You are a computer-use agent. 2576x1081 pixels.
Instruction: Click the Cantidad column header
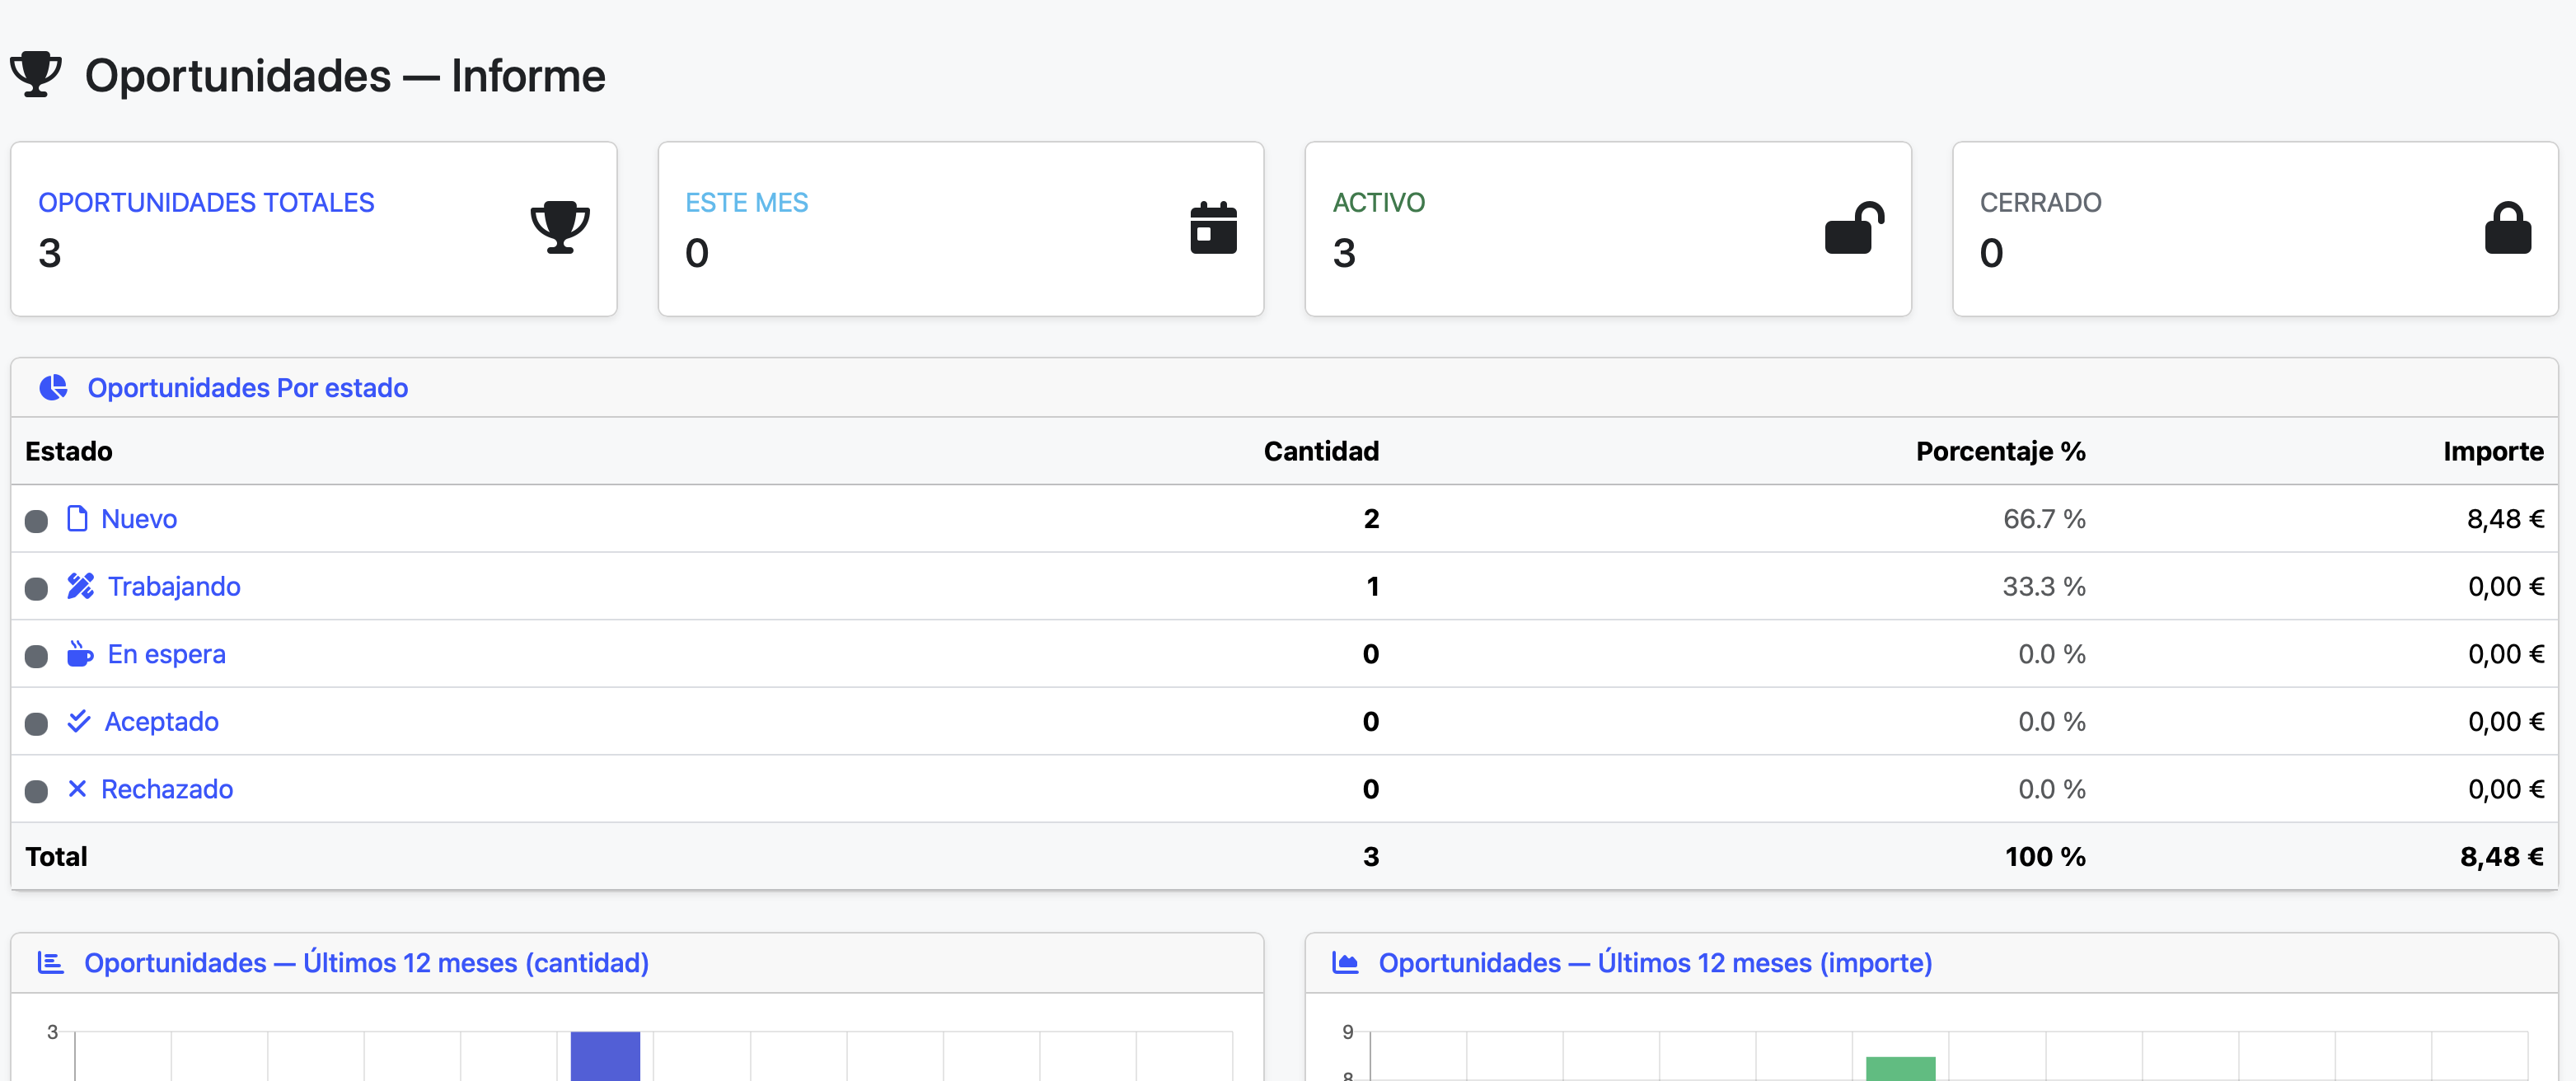pos(1321,451)
